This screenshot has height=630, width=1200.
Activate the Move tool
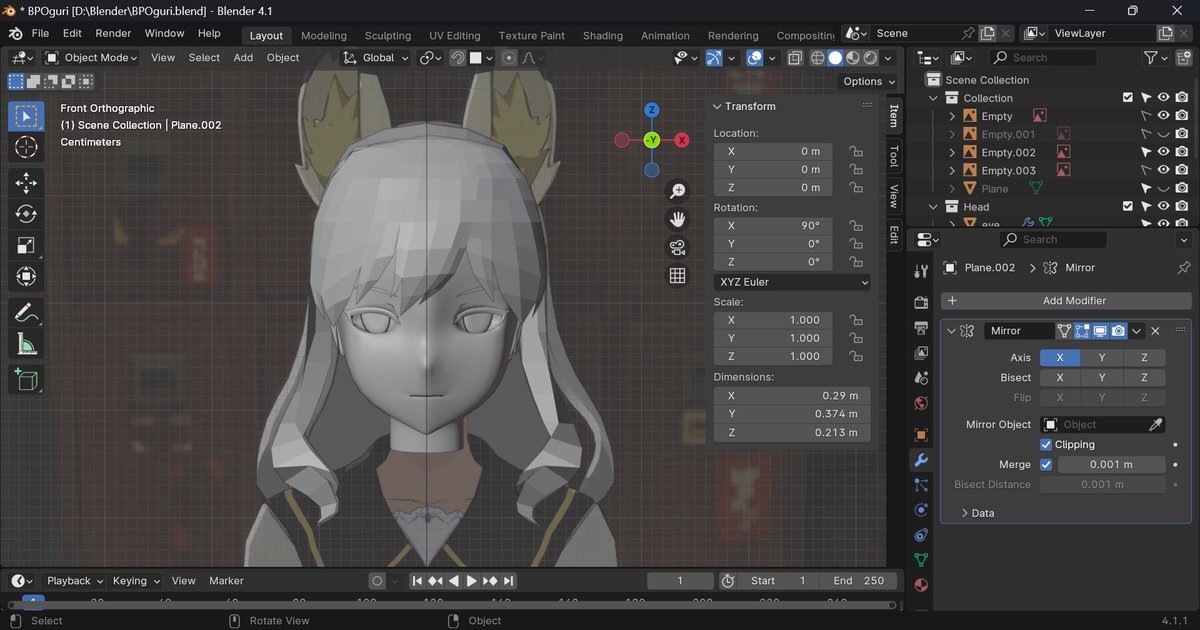pyautogui.click(x=26, y=182)
